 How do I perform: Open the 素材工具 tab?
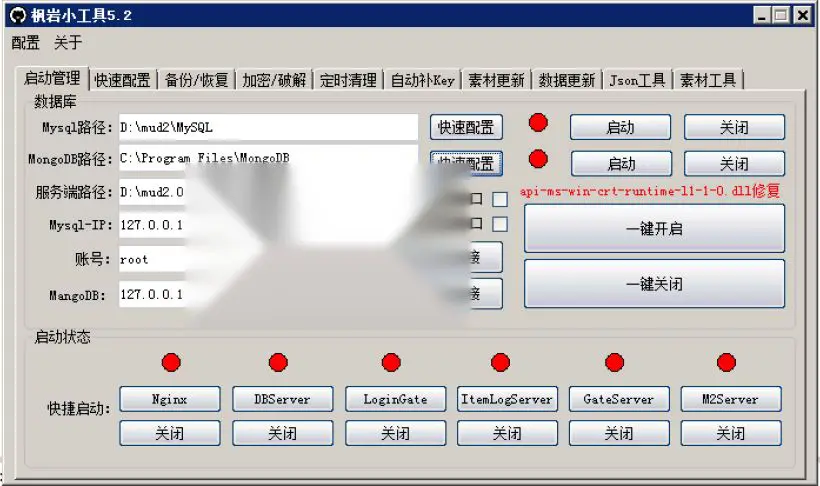click(708, 80)
